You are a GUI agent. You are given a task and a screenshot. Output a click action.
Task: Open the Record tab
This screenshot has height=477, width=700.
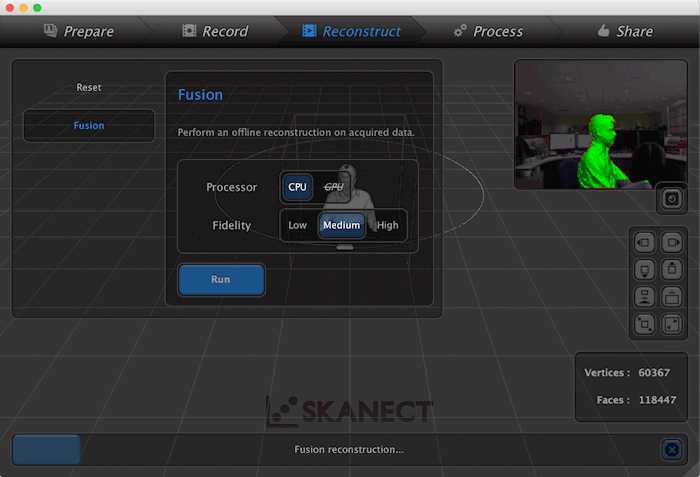[x=215, y=31]
